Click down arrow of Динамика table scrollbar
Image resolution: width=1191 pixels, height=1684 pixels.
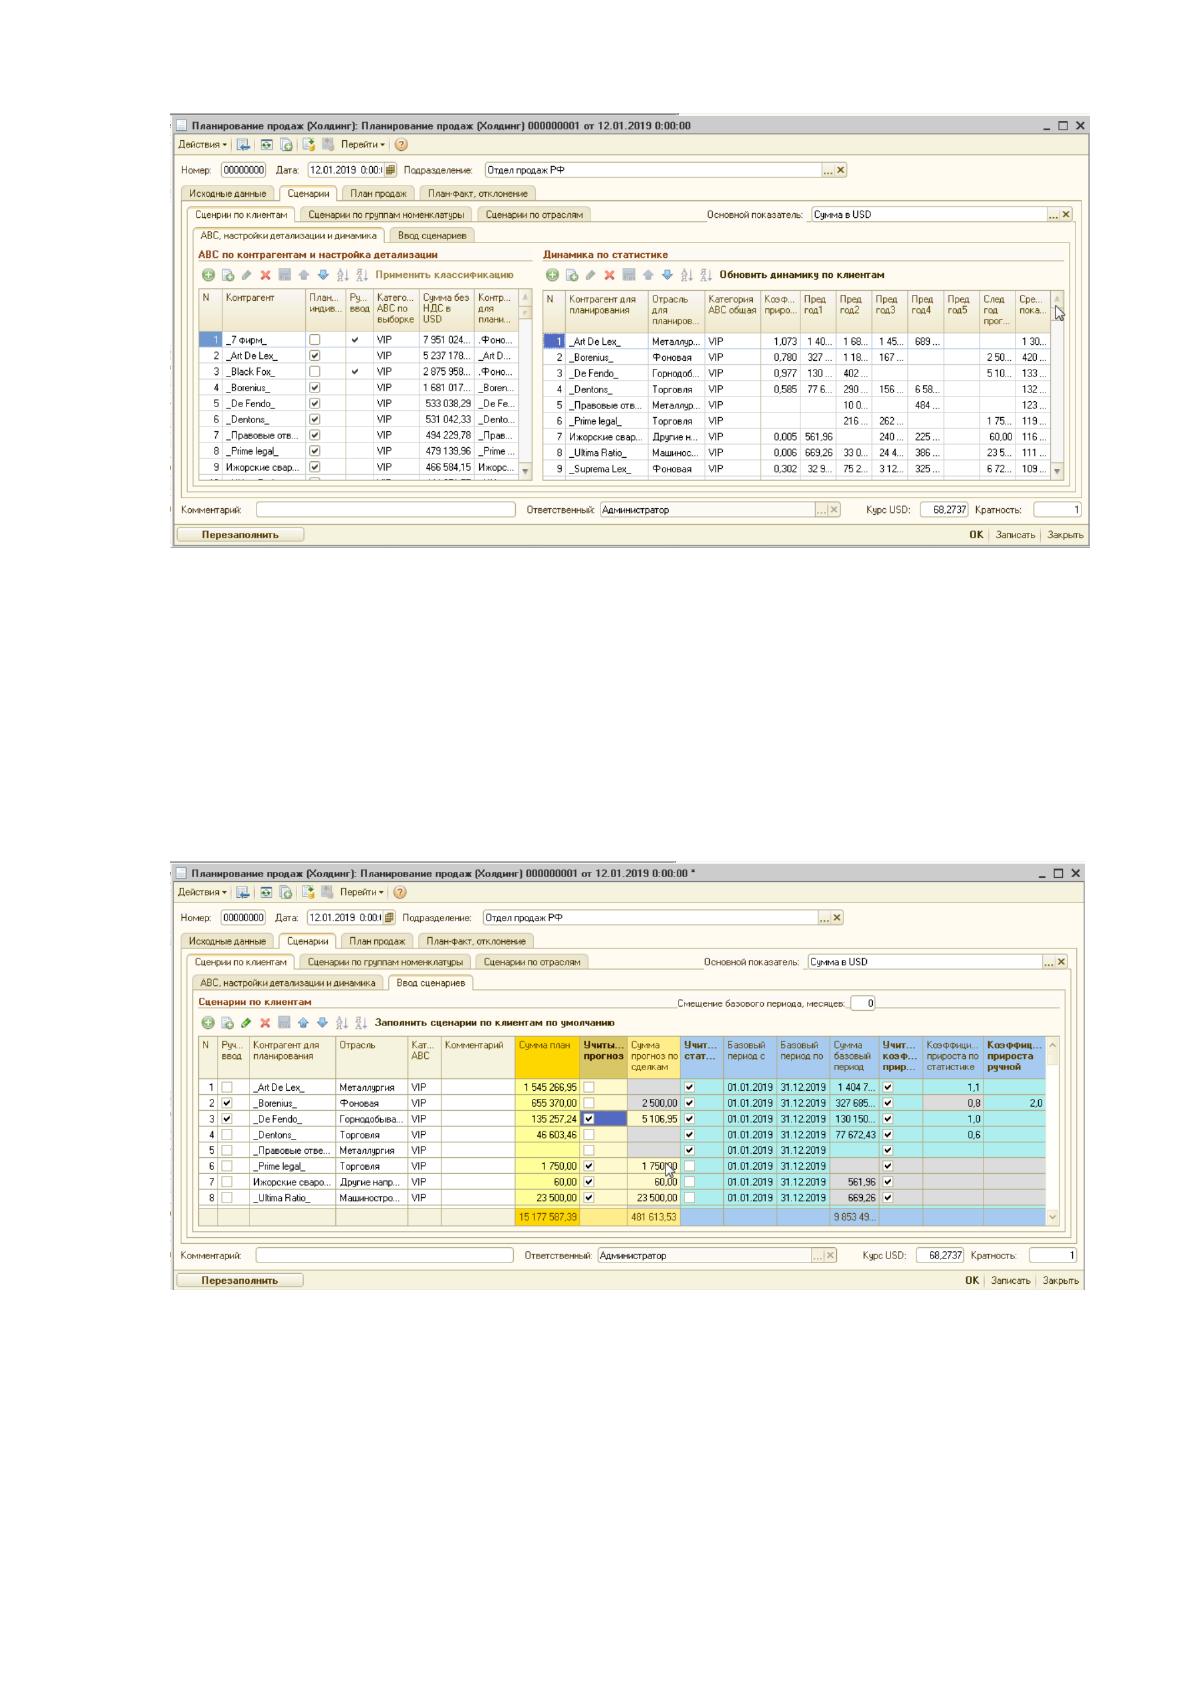click(x=1058, y=470)
